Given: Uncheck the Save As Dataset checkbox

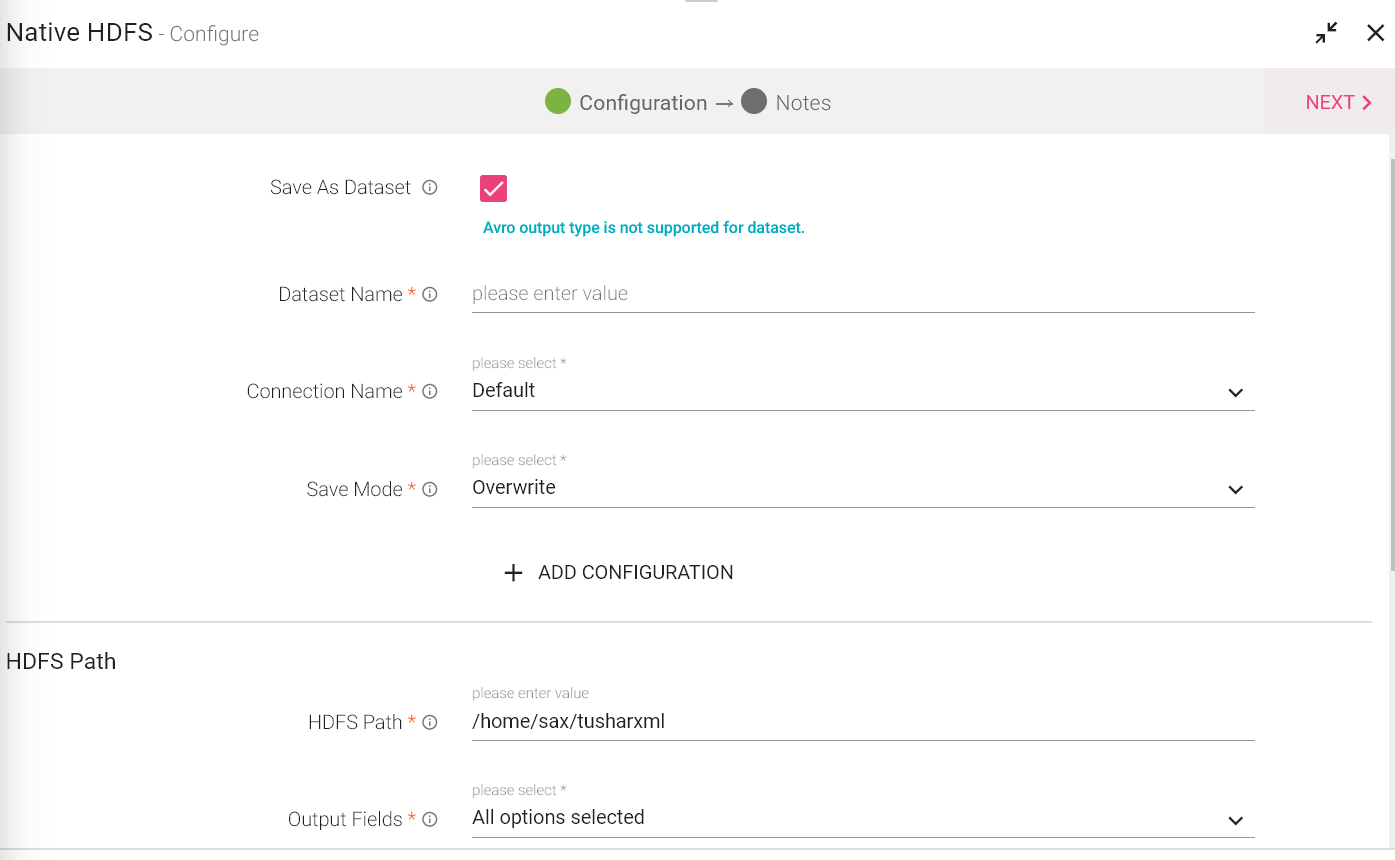Looking at the screenshot, I should coord(493,188).
